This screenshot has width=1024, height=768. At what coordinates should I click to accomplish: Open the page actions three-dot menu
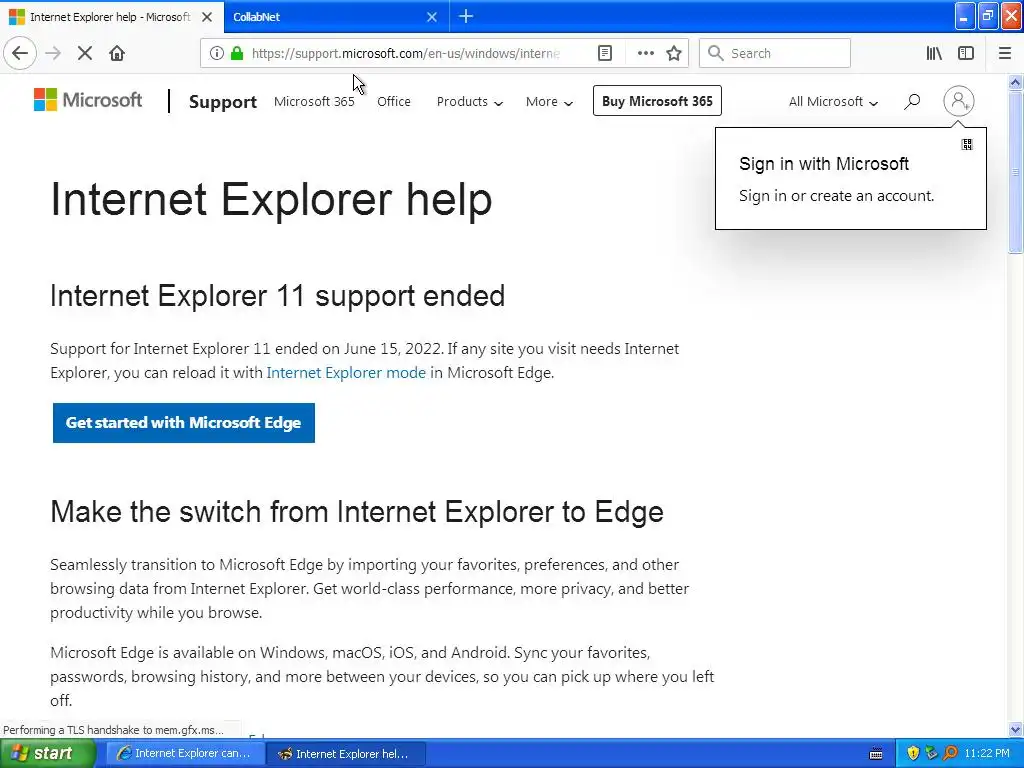(x=645, y=53)
